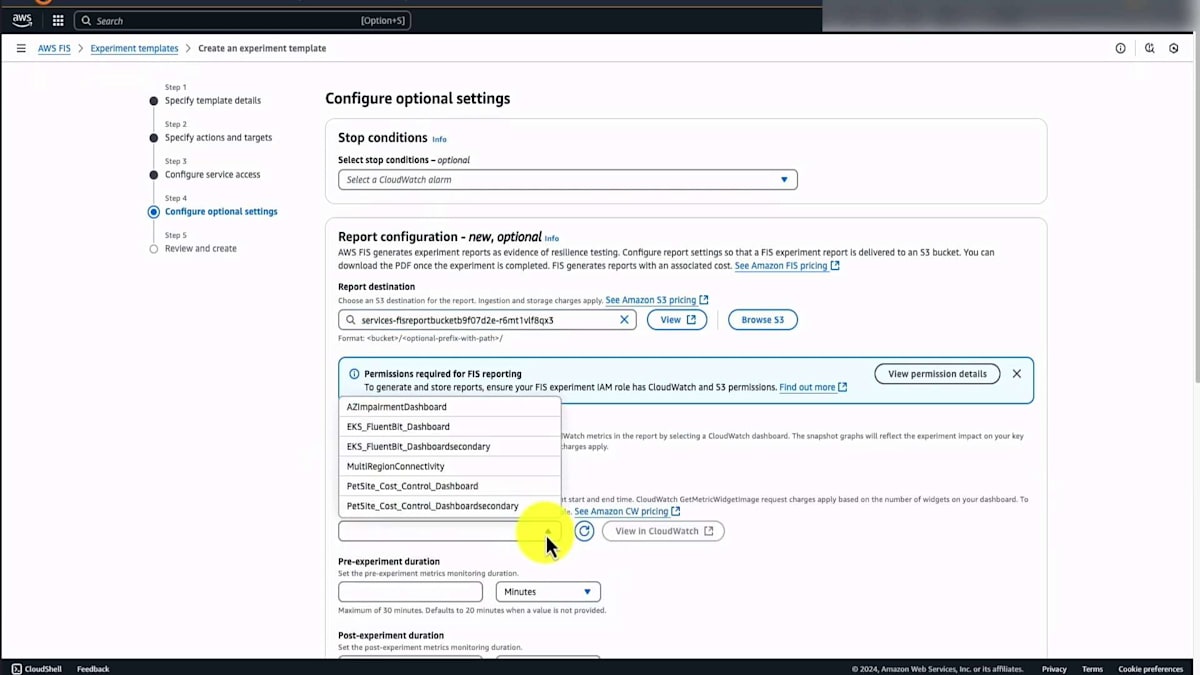Focus the top AWS search box
The height and width of the screenshot is (675, 1200).
(x=242, y=20)
